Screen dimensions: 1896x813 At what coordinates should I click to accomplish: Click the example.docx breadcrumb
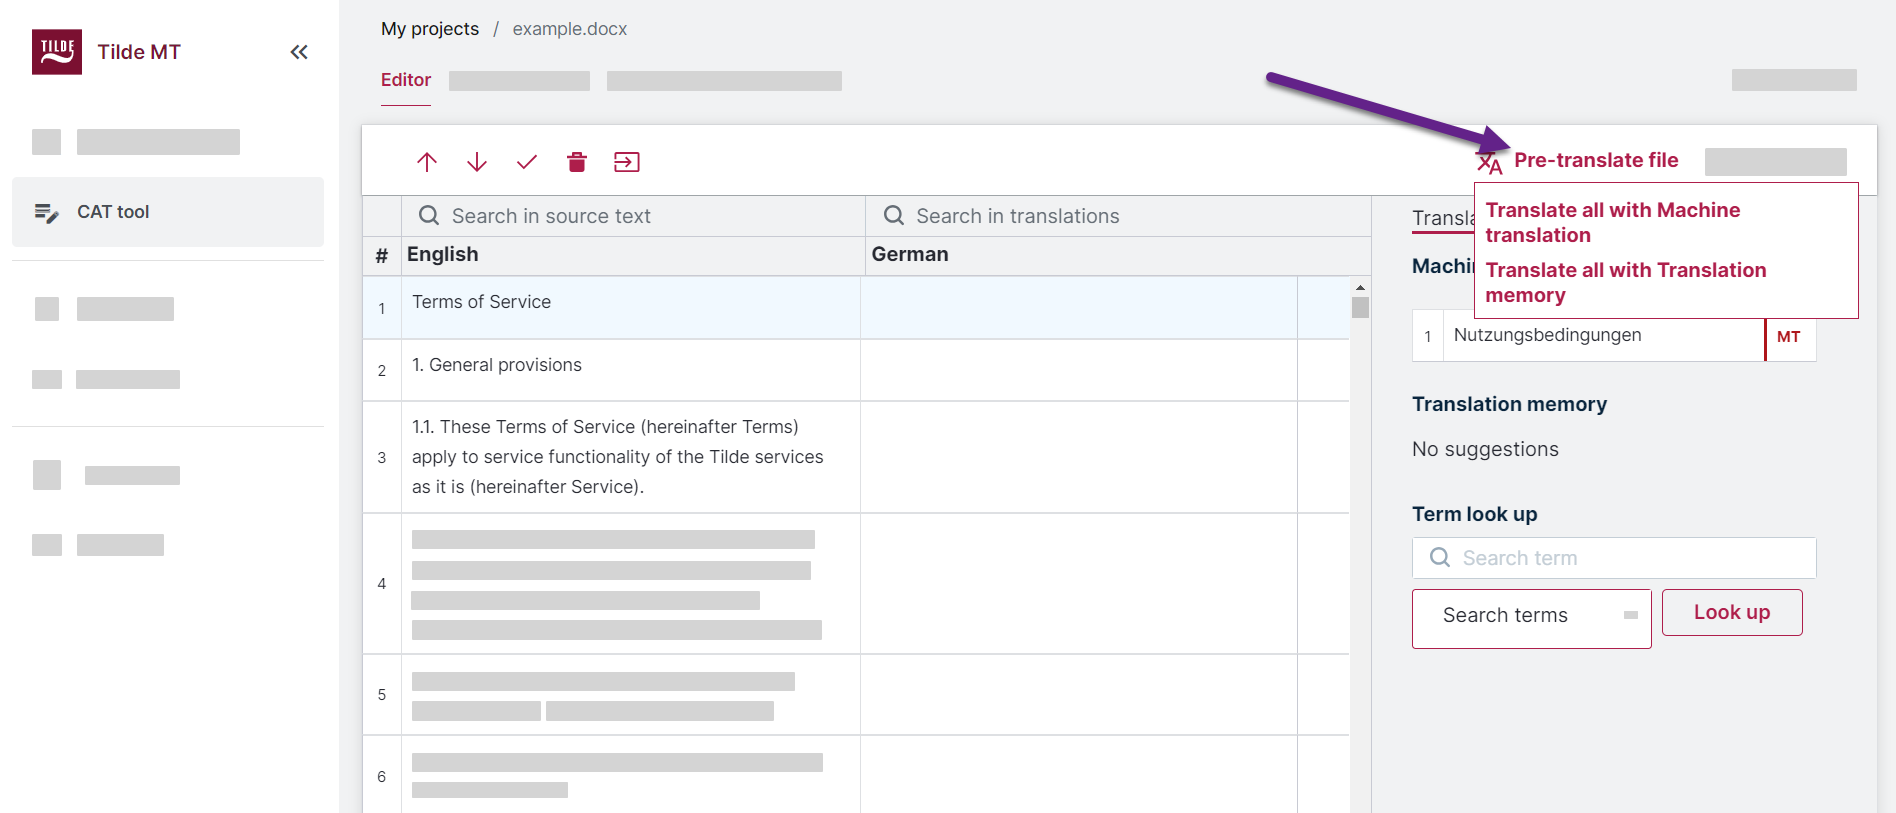click(570, 29)
